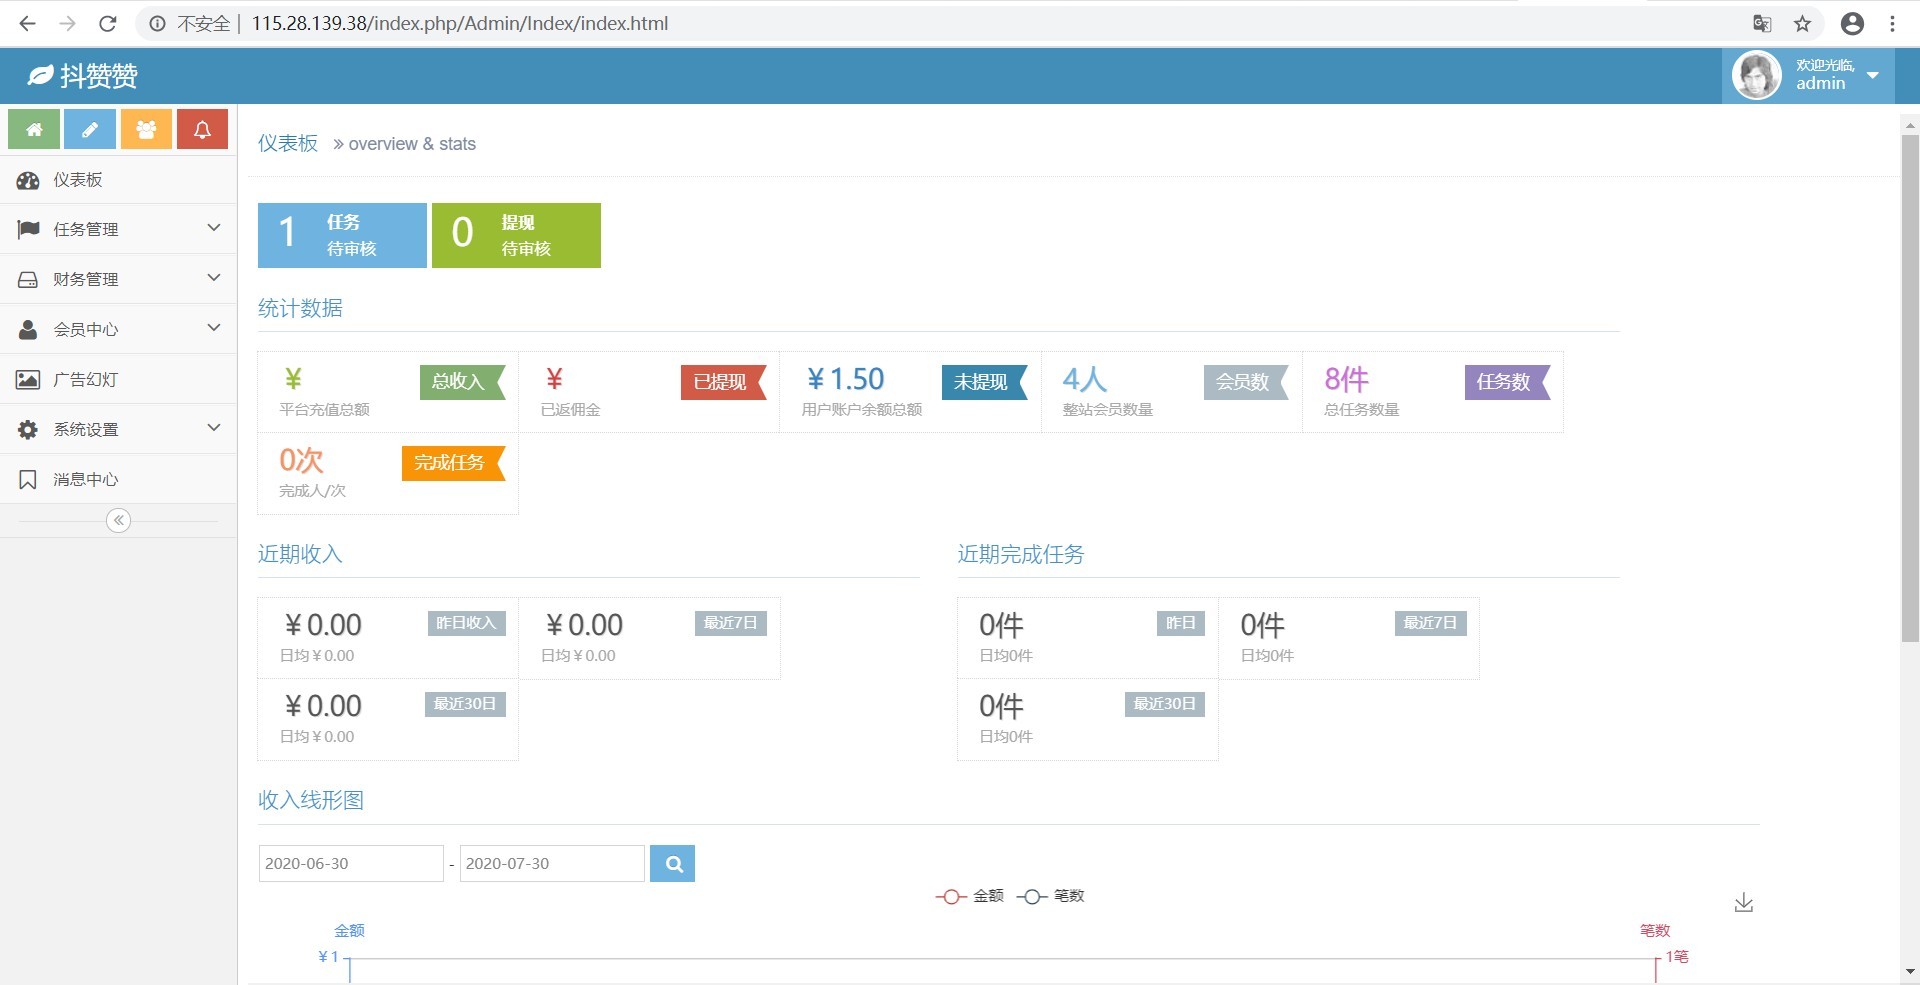Click the browser address bar URL

(x=460, y=23)
